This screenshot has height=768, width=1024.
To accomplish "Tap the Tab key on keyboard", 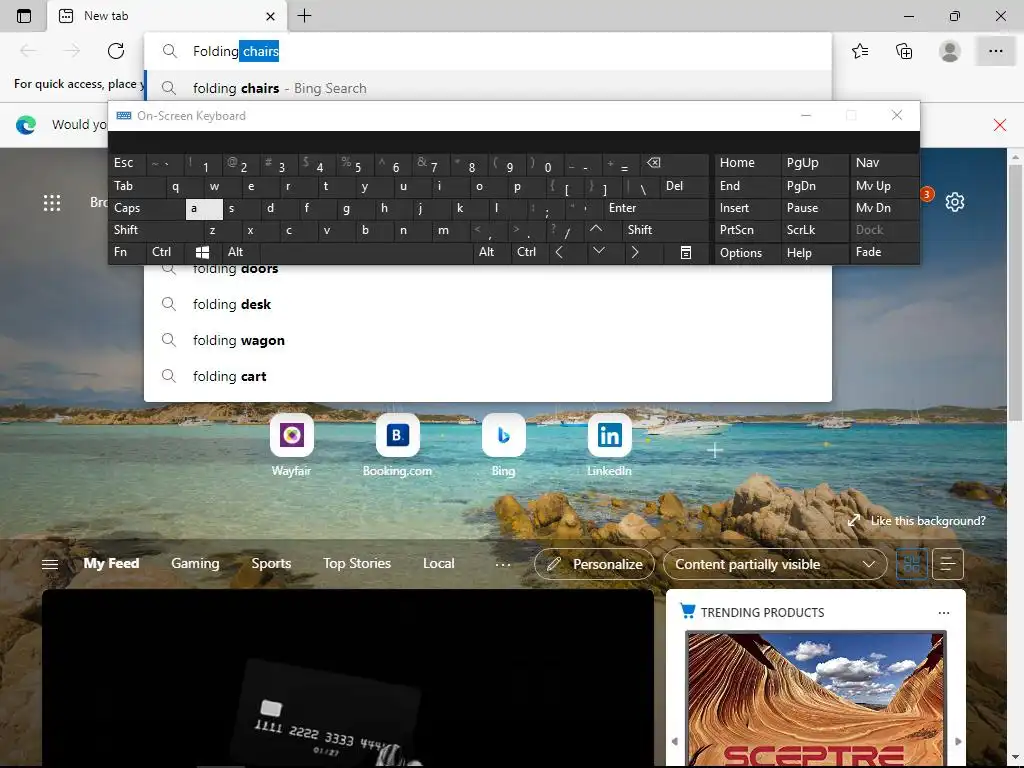I will tap(137, 186).
